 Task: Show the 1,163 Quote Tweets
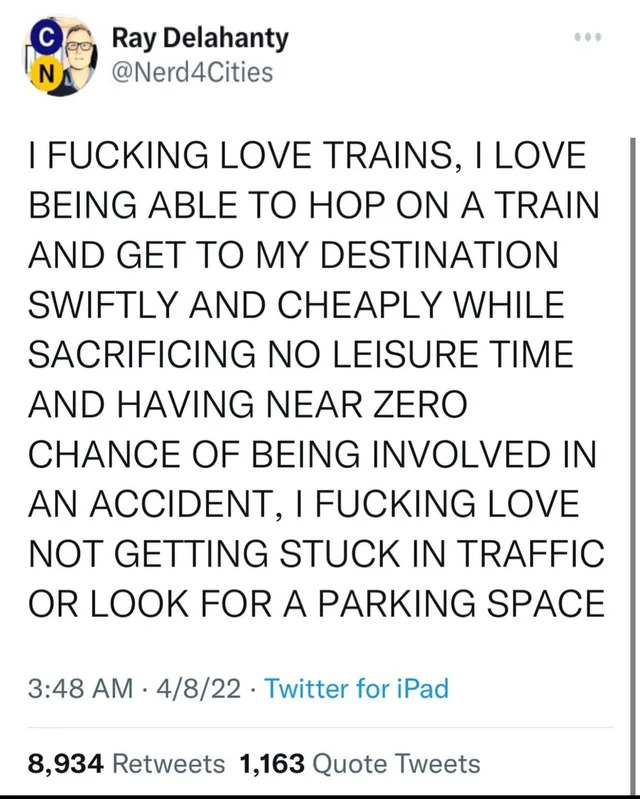tap(360, 763)
